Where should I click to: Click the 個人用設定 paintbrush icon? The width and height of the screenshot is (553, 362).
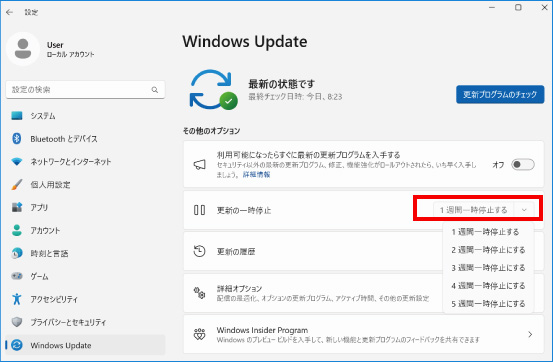[17, 185]
